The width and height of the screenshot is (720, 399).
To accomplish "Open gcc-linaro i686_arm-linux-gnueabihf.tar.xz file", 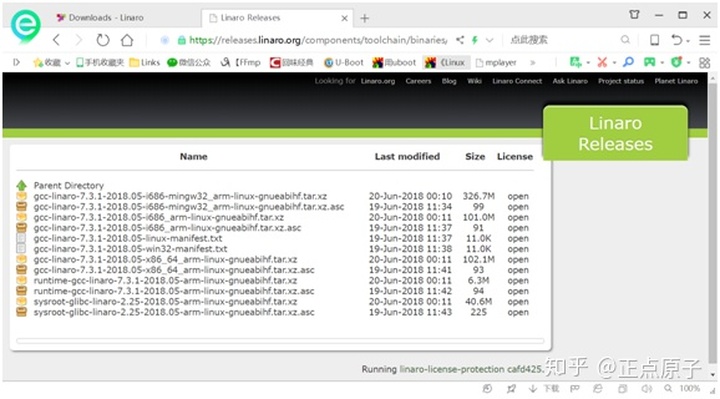I will 158,217.
